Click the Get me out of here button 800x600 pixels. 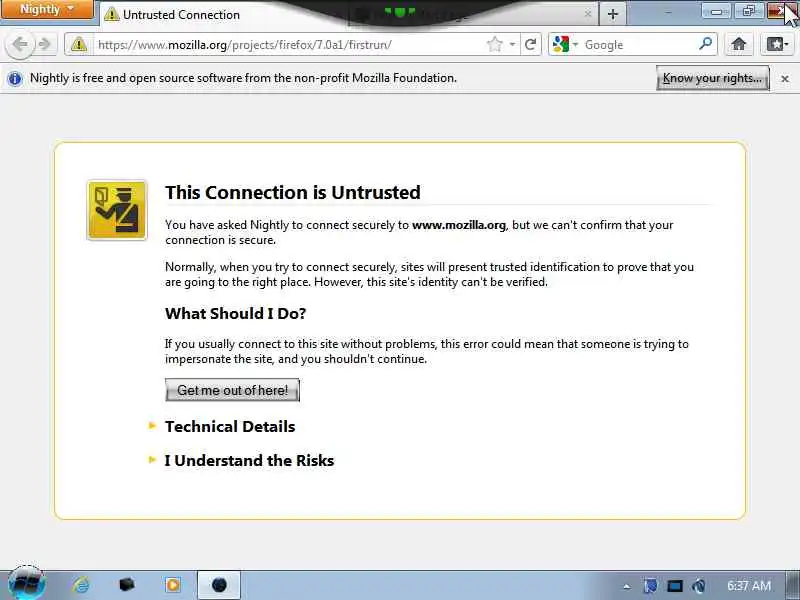232,390
